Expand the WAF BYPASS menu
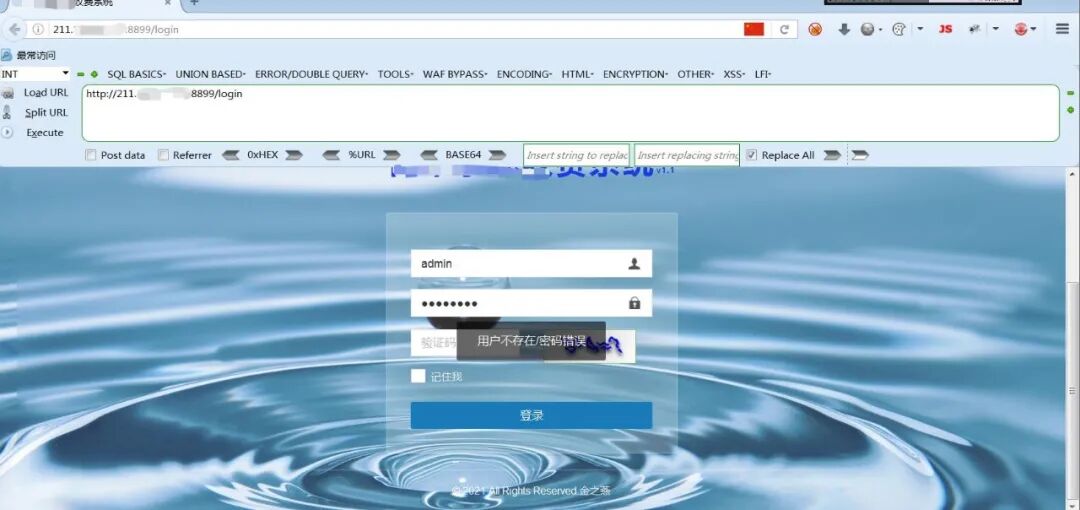 pos(455,74)
